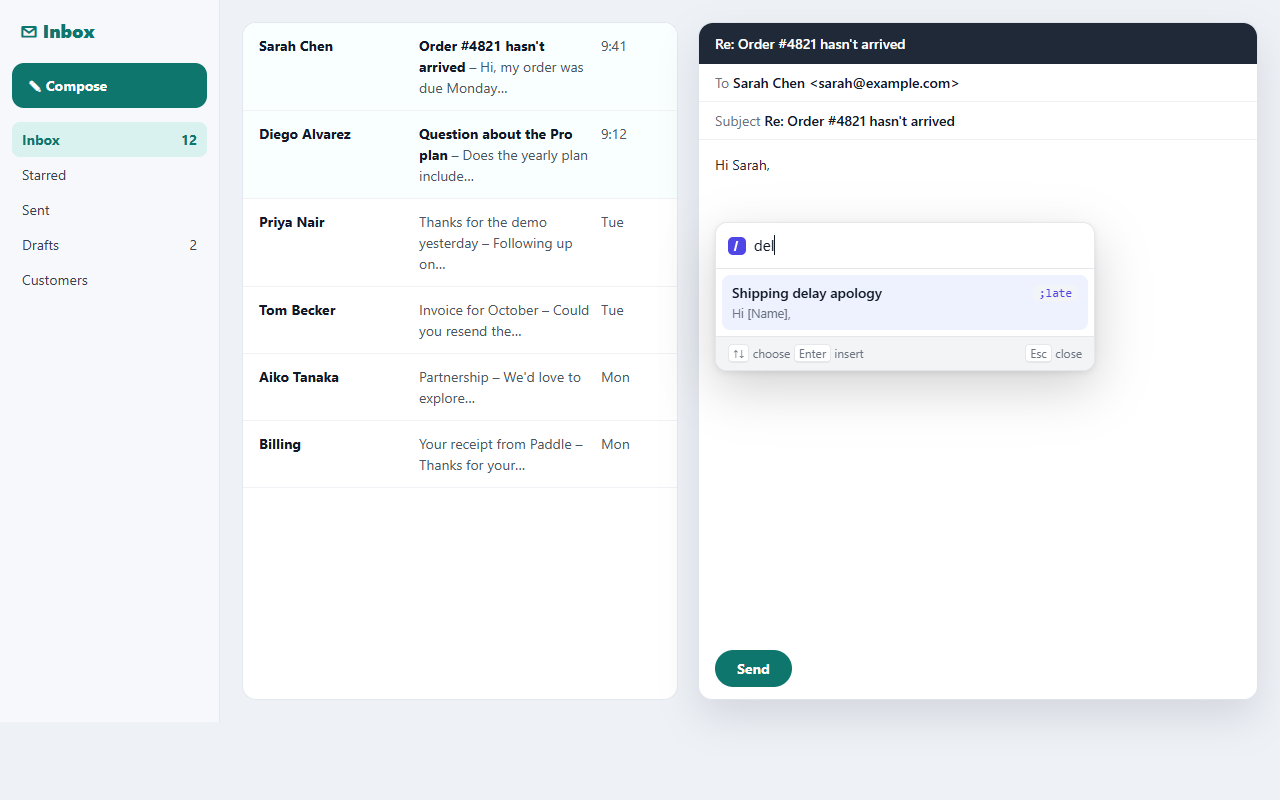Open the Sent folder
Image resolution: width=1280 pixels, height=800 pixels.
click(x=109, y=210)
